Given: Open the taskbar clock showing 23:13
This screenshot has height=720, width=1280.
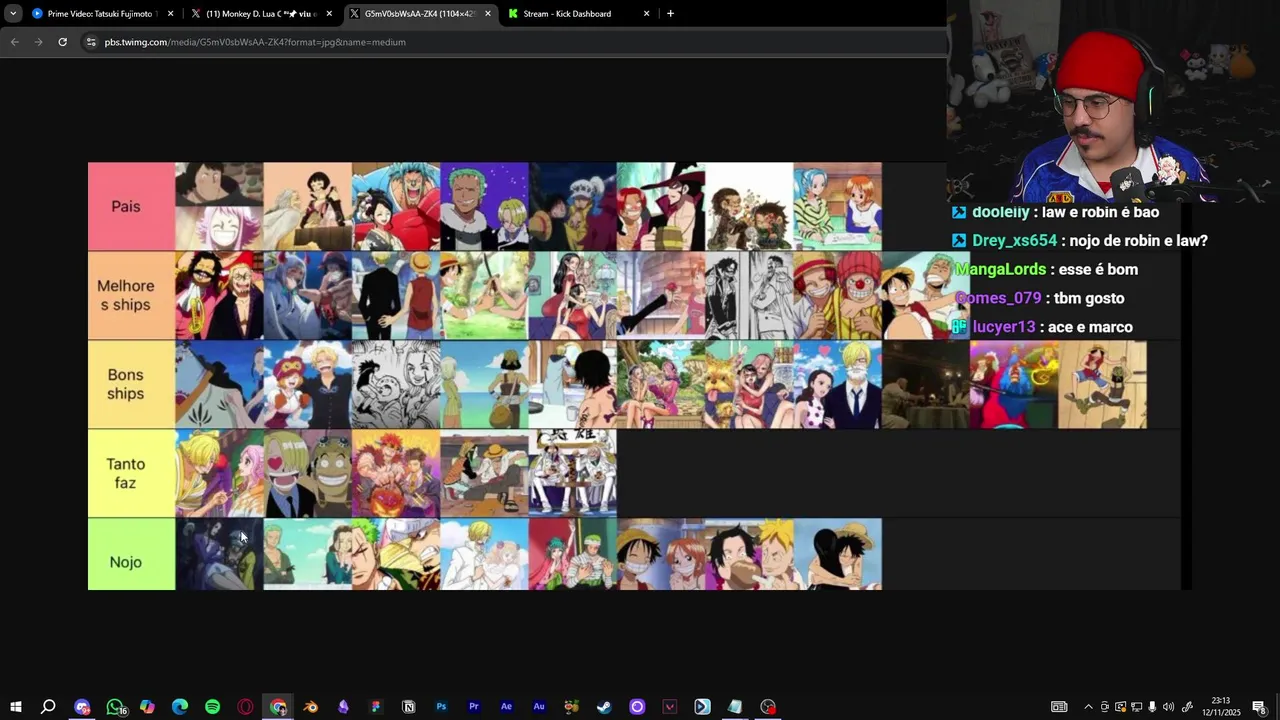Looking at the screenshot, I should point(1221,707).
